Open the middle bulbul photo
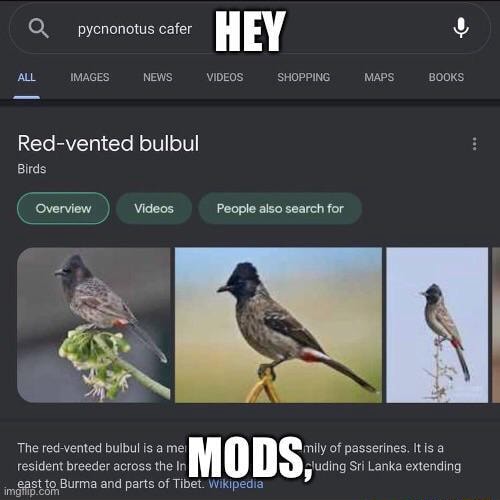Image resolution: width=500 pixels, height=500 pixels. 278,325
